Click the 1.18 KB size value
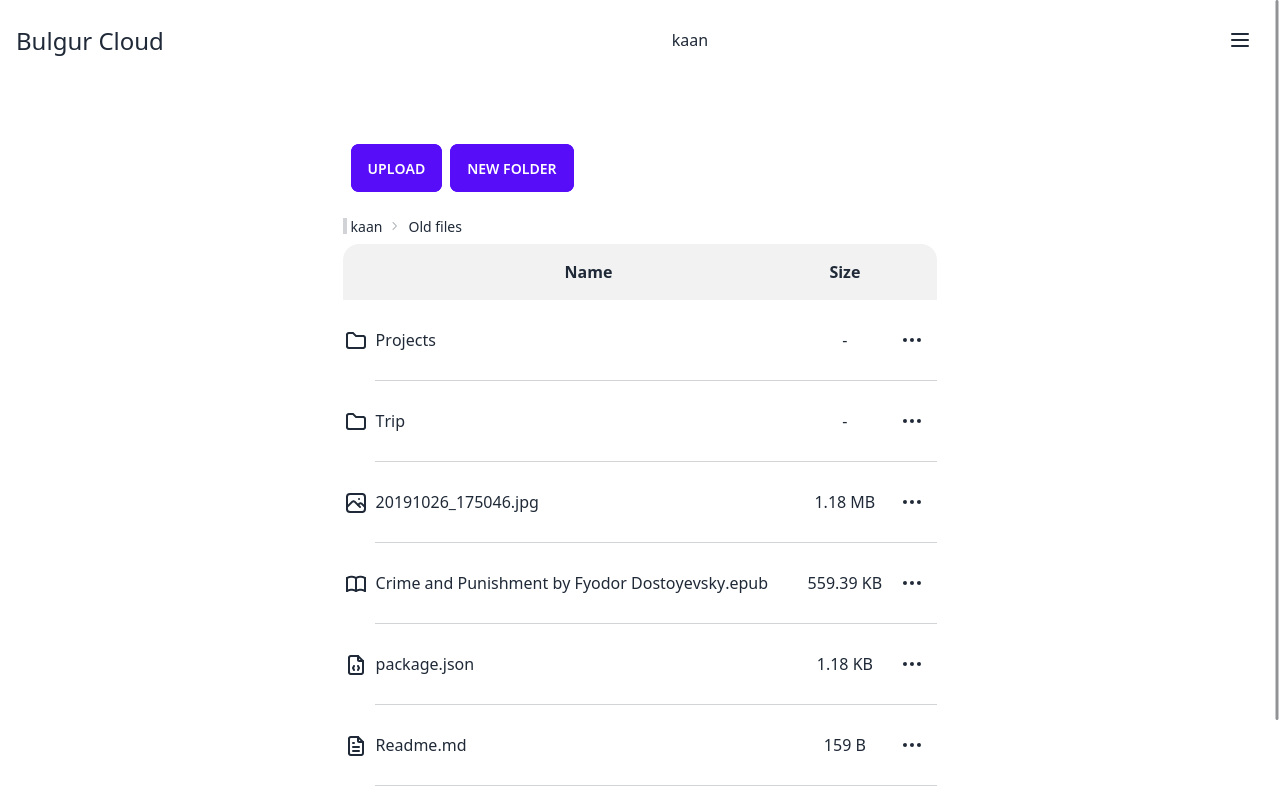 844,664
